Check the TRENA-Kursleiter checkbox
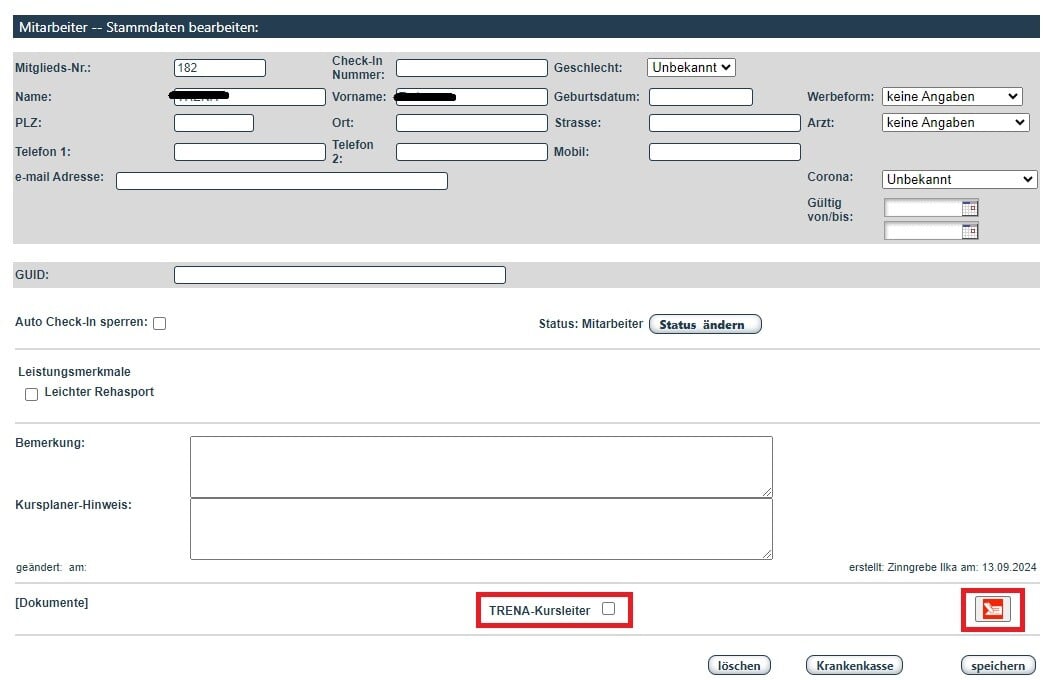Viewport: 1043px width, 680px height. [608, 609]
